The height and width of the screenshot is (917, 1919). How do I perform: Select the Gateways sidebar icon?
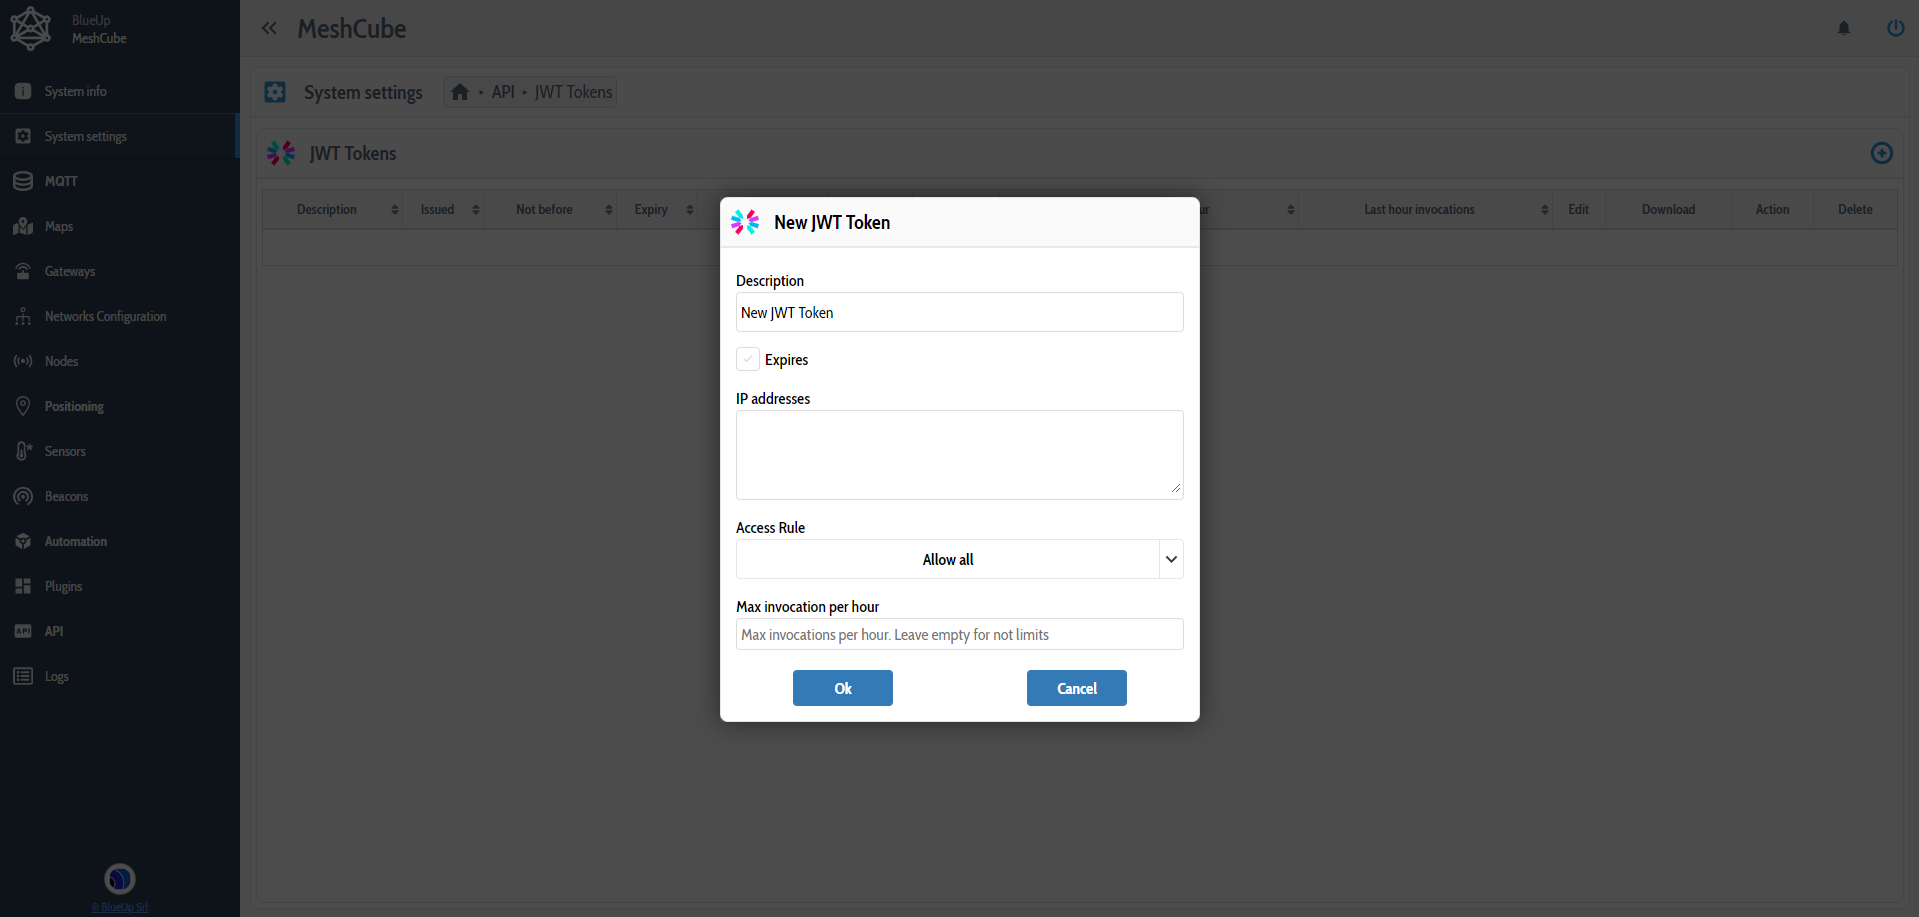(x=22, y=271)
